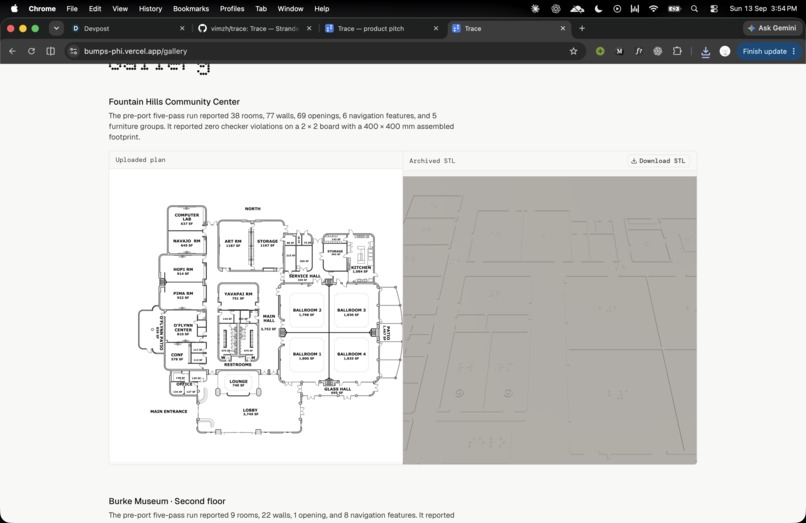Open a new browser tab

tap(582, 29)
